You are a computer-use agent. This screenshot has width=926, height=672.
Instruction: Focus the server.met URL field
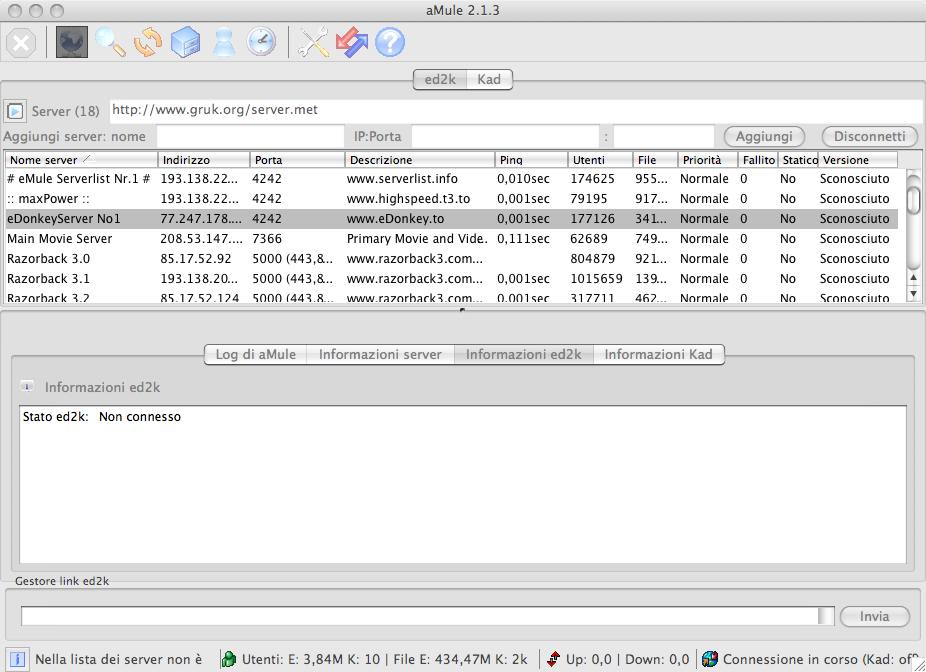coord(516,110)
